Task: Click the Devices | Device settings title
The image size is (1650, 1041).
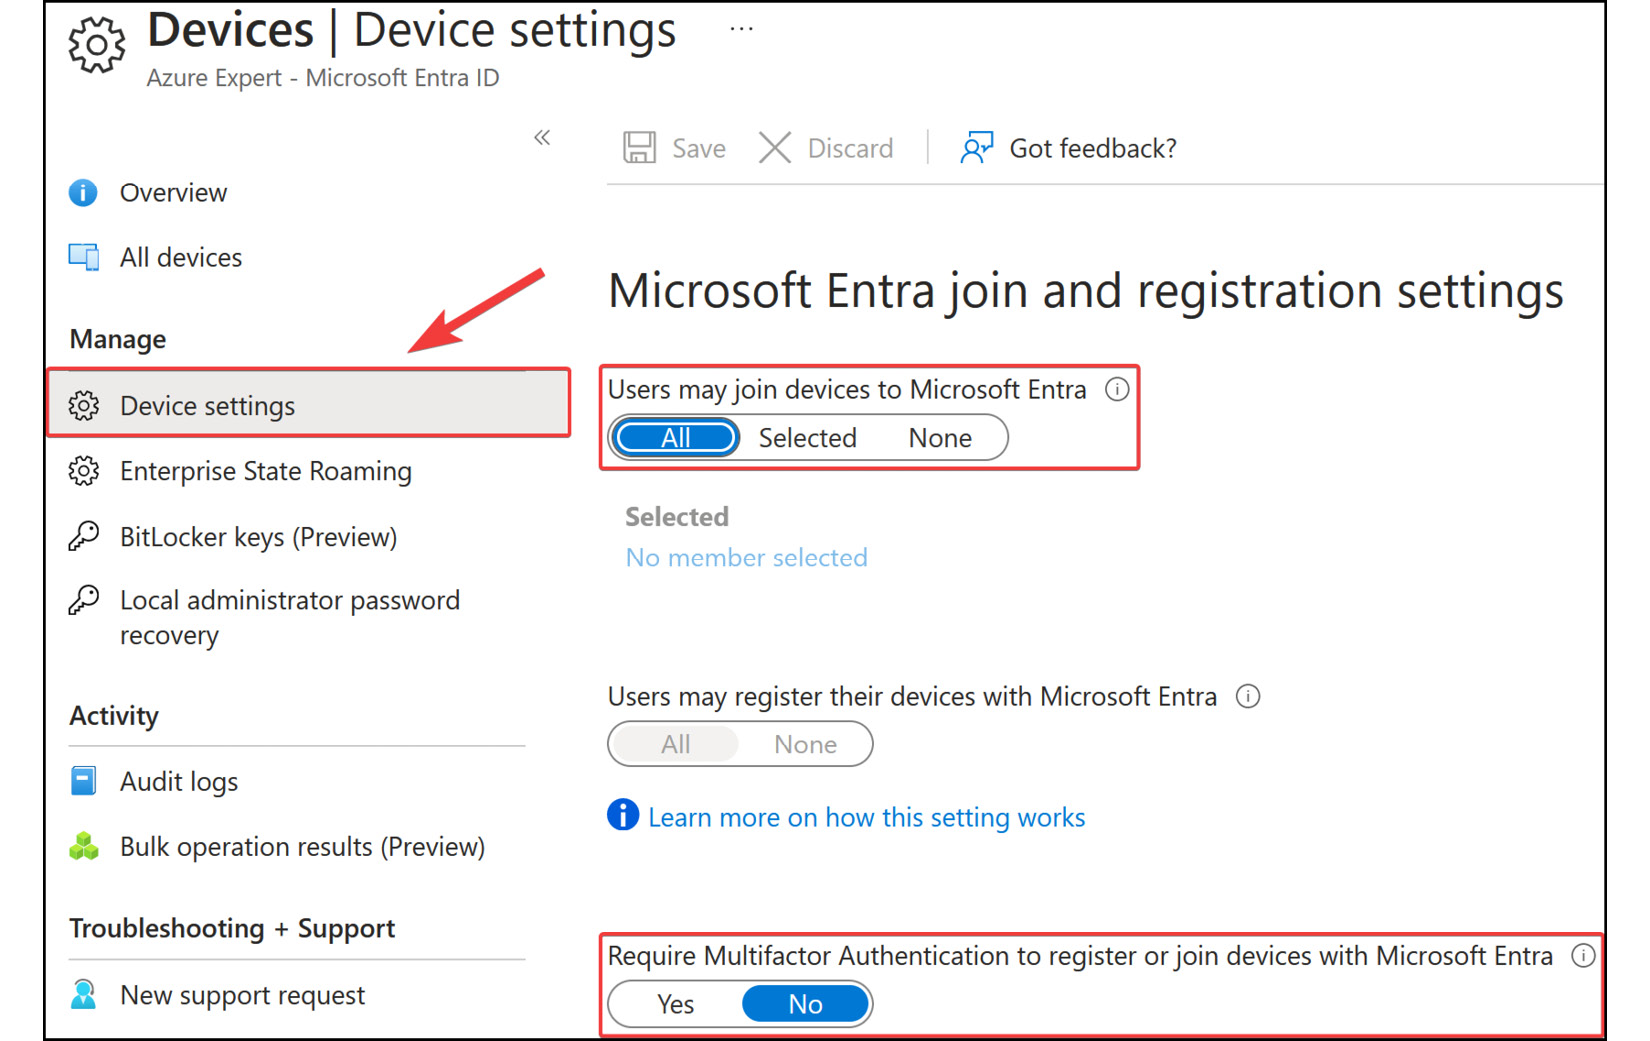Action: click(x=412, y=30)
